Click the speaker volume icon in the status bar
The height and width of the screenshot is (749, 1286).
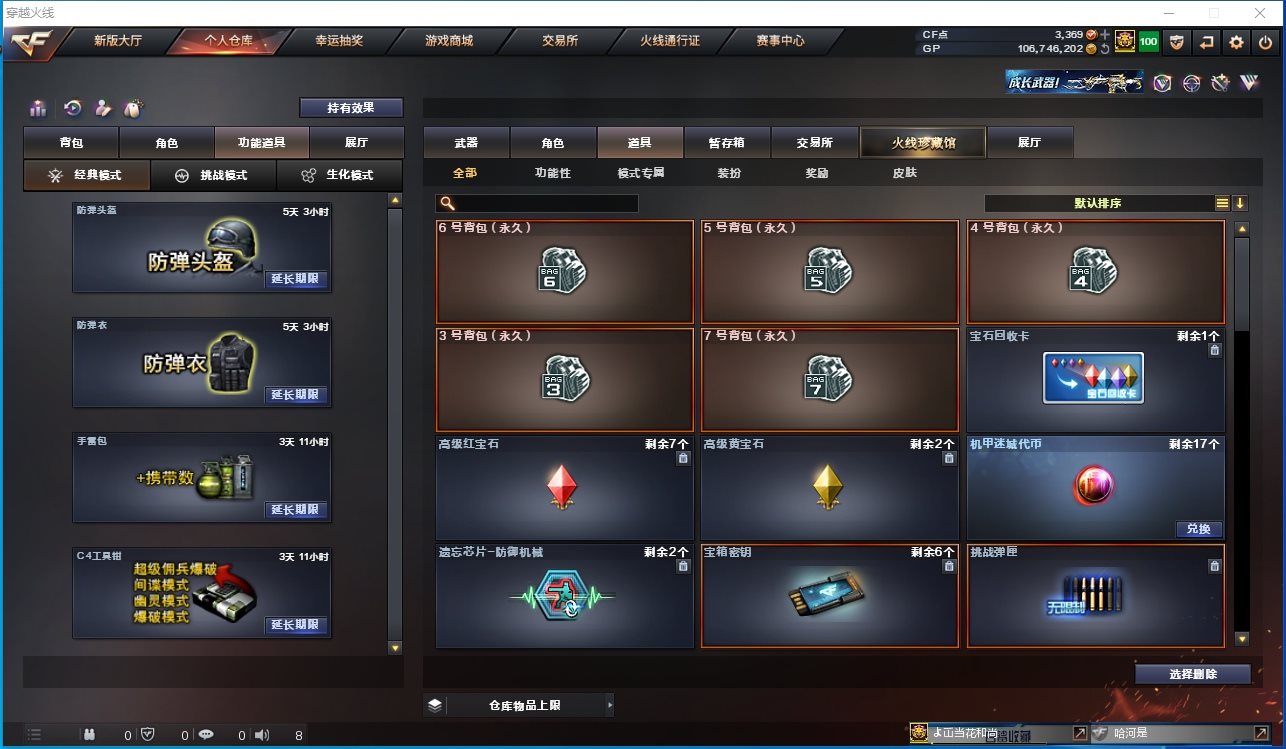pos(262,735)
